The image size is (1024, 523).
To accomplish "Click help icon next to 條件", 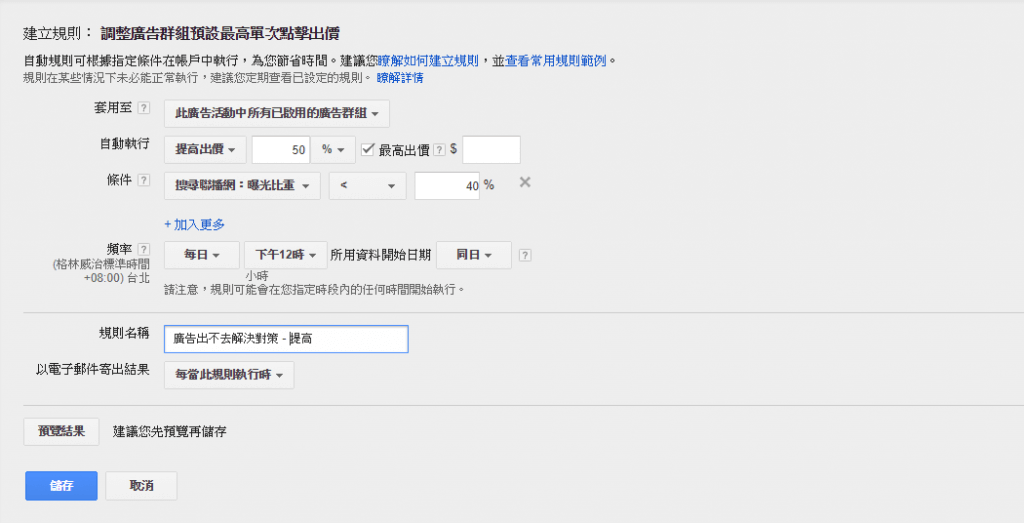I will pyautogui.click(x=144, y=180).
